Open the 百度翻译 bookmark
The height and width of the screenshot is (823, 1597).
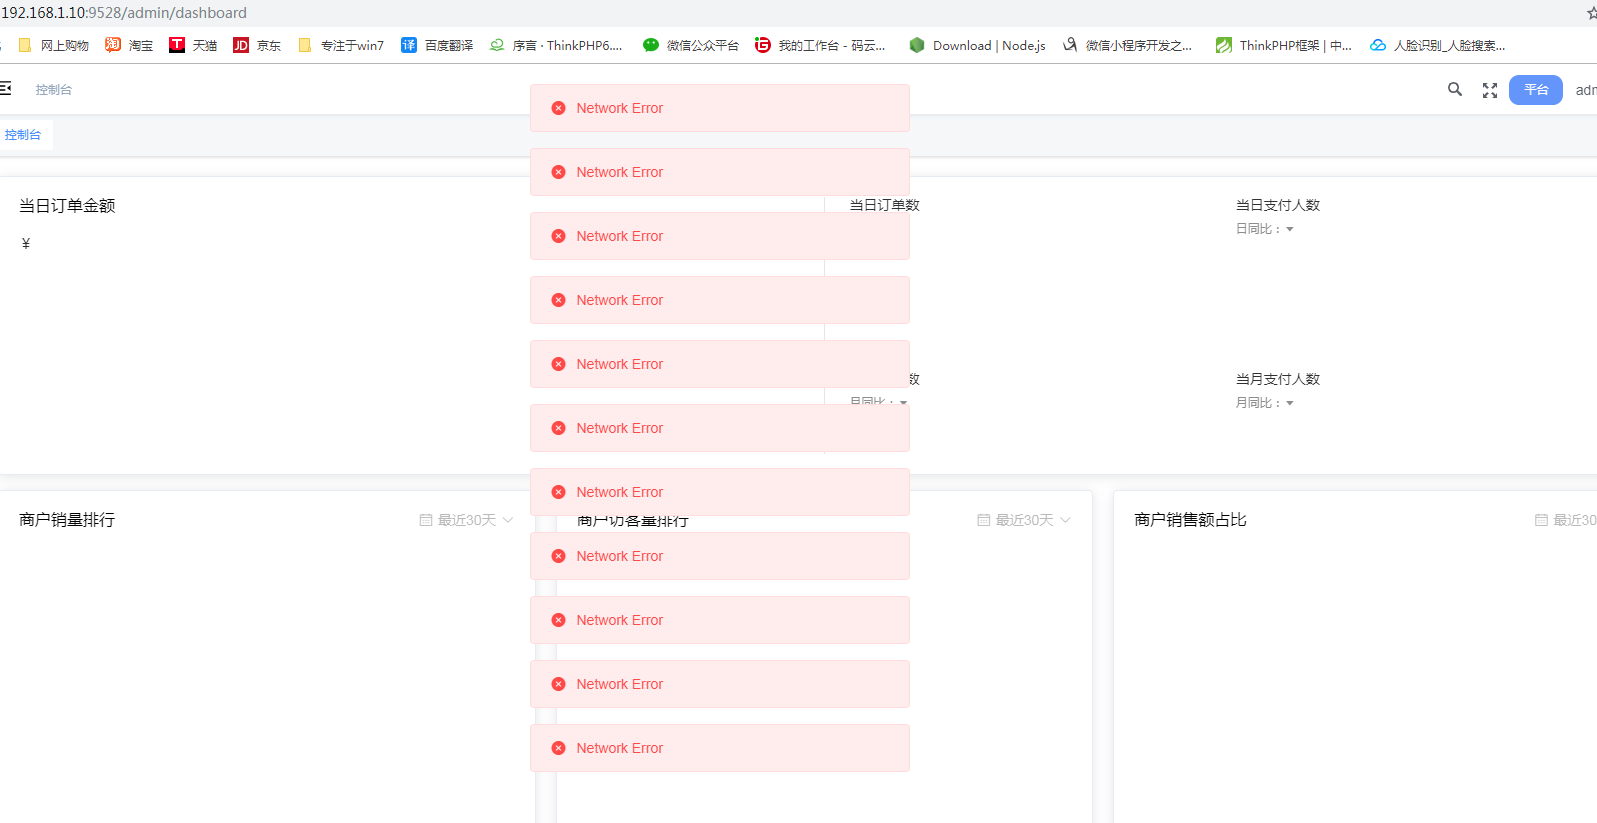point(437,45)
